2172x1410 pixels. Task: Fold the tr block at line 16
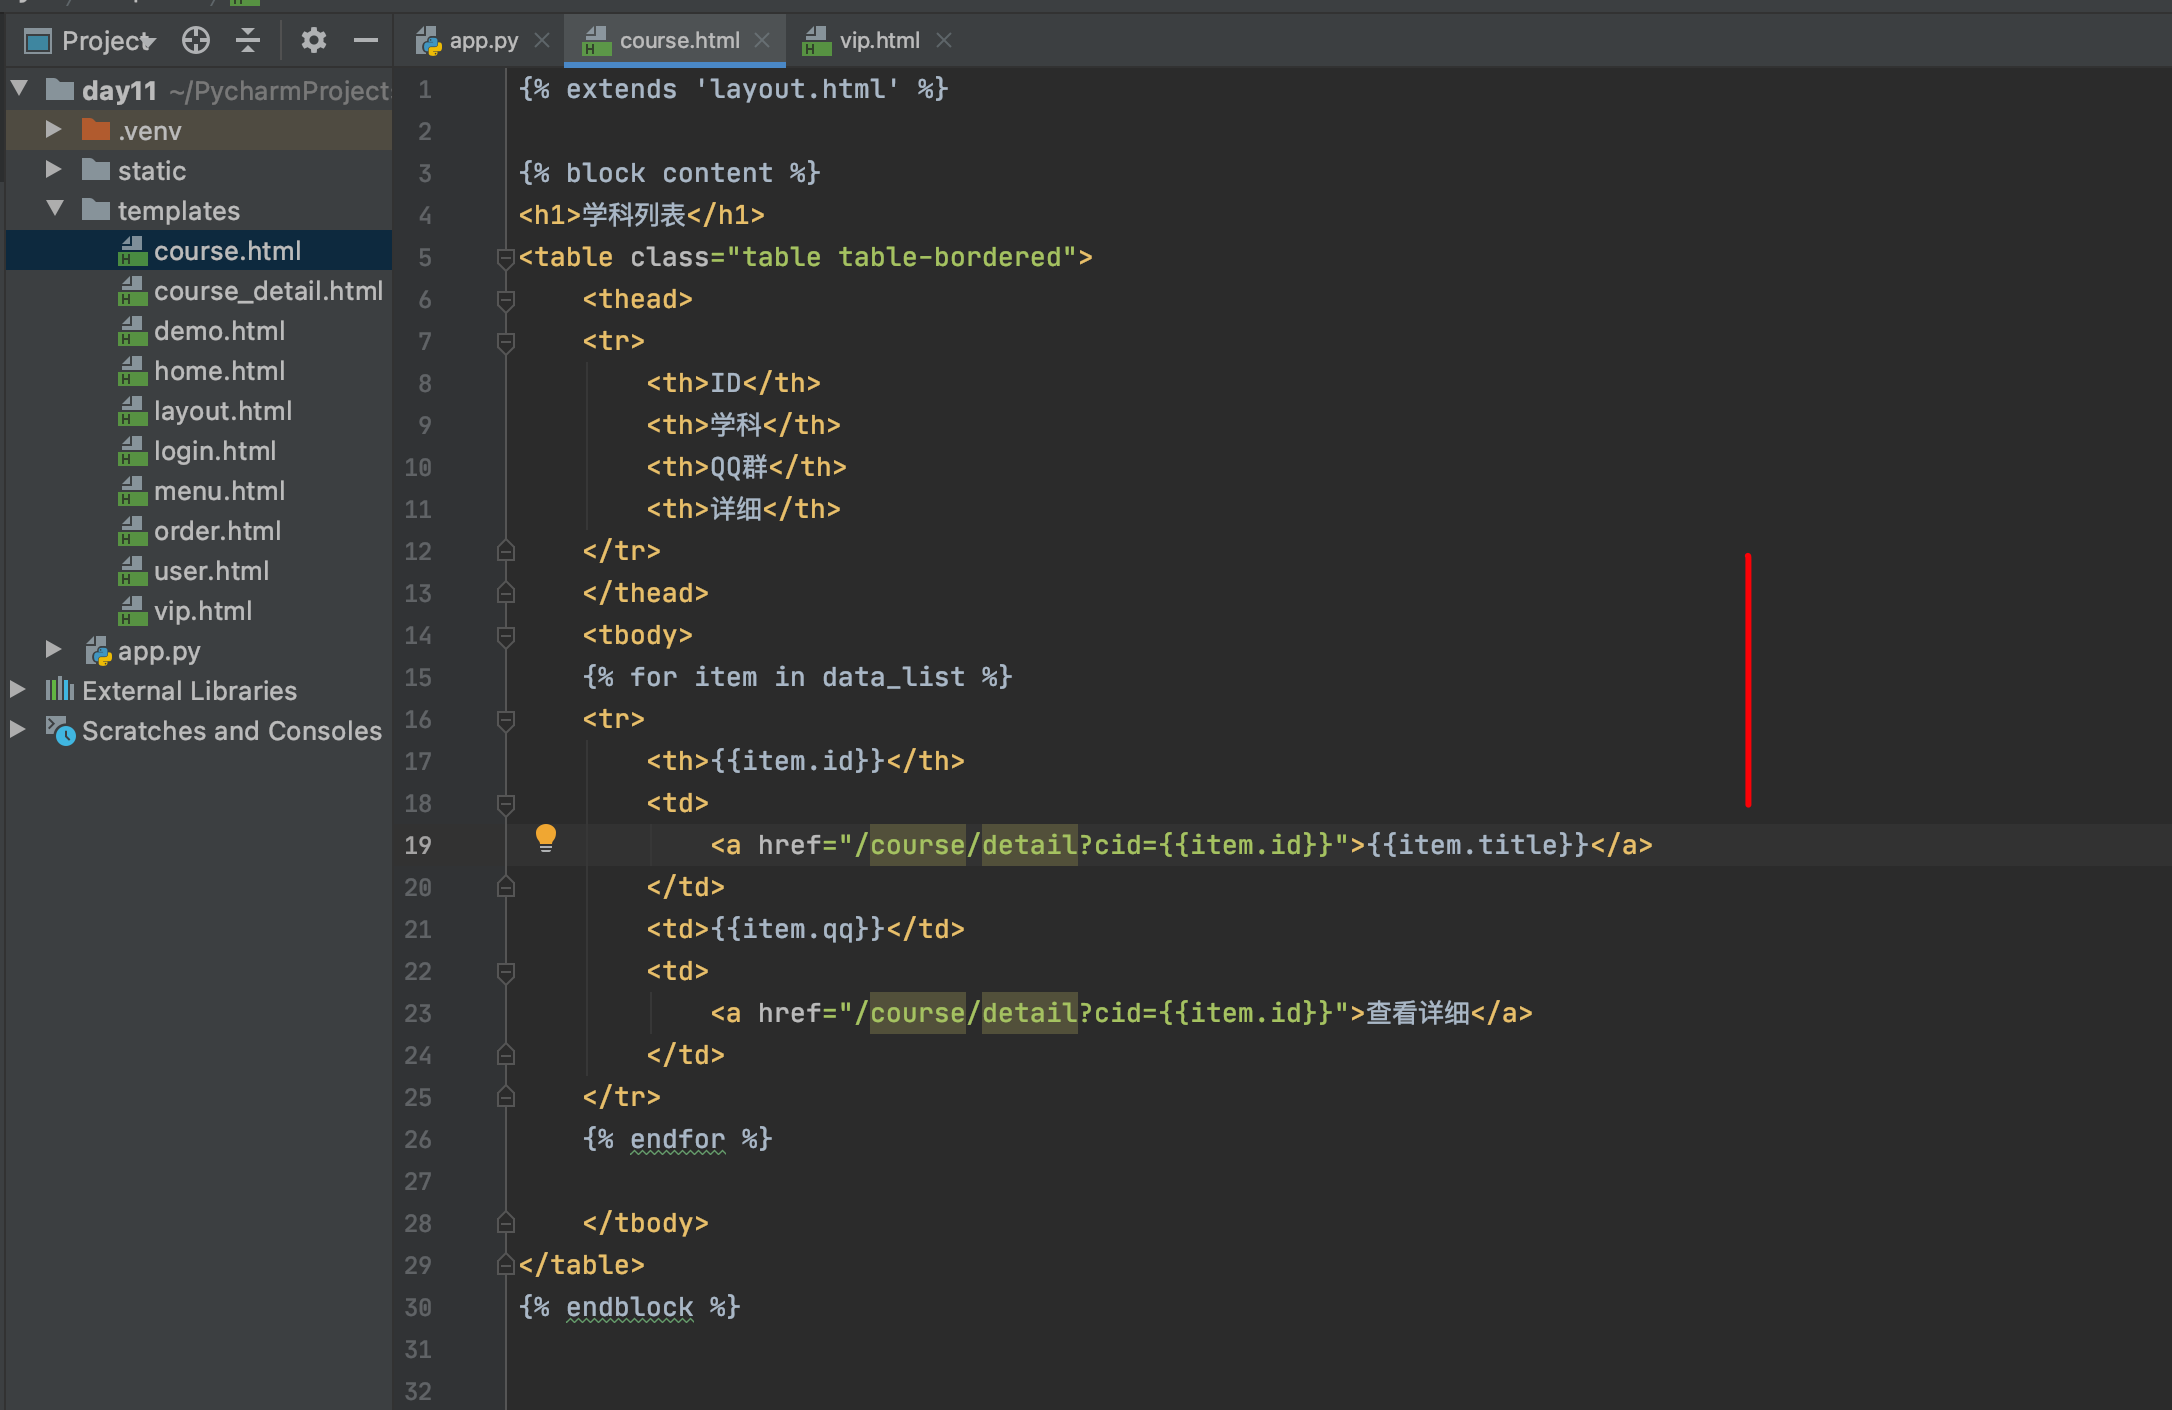tap(505, 720)
